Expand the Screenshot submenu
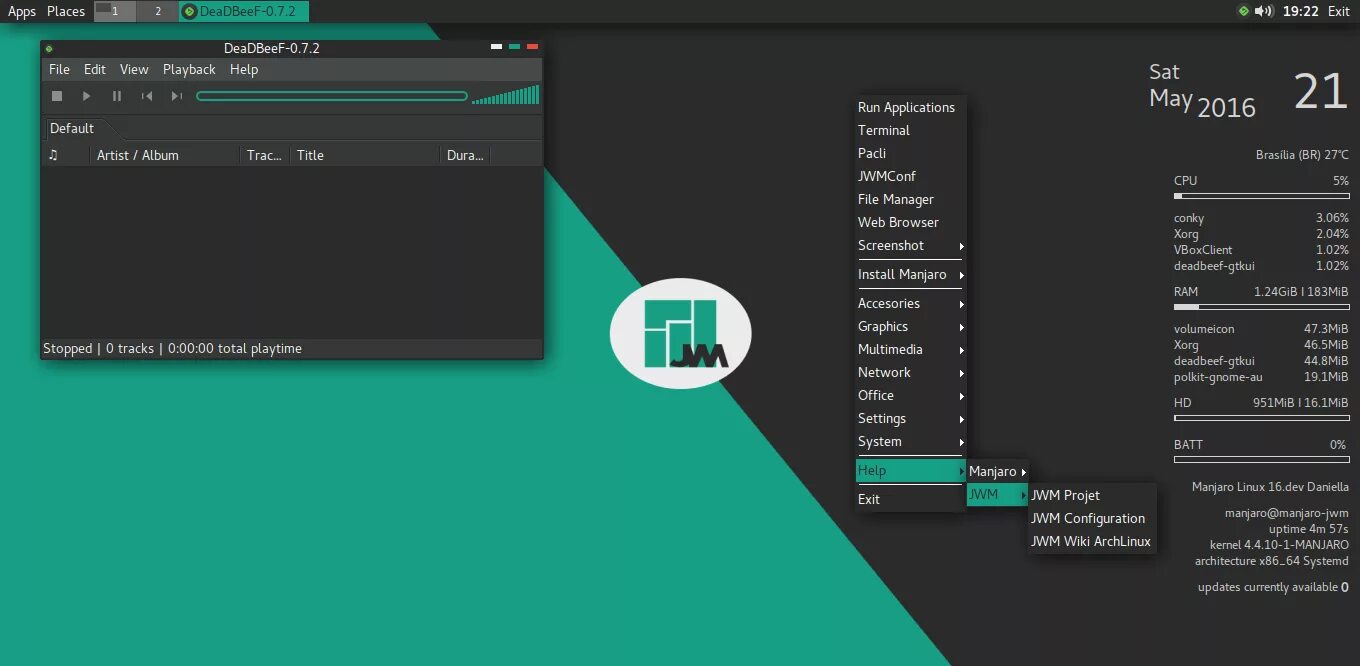1360x666 pixels. tap(910, 245)
